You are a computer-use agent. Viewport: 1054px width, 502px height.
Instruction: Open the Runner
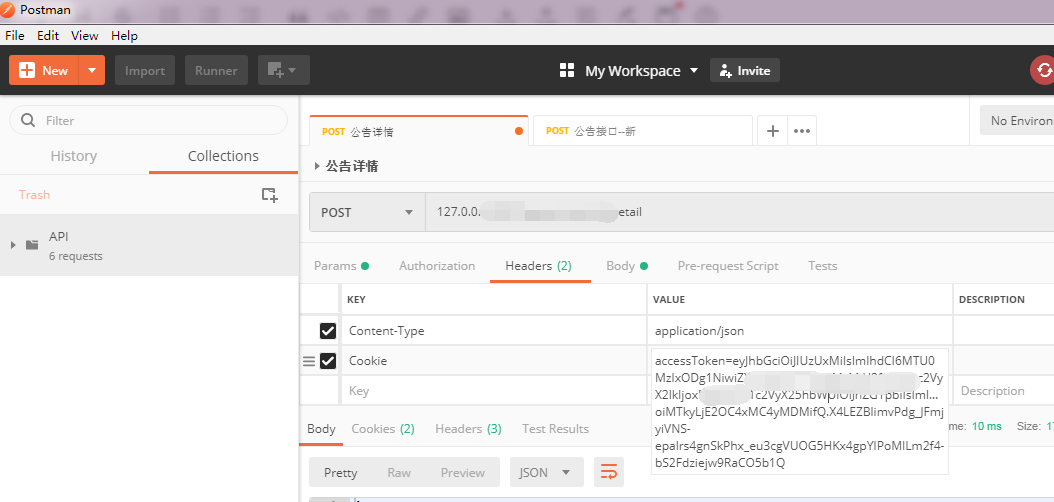[216, 71]
